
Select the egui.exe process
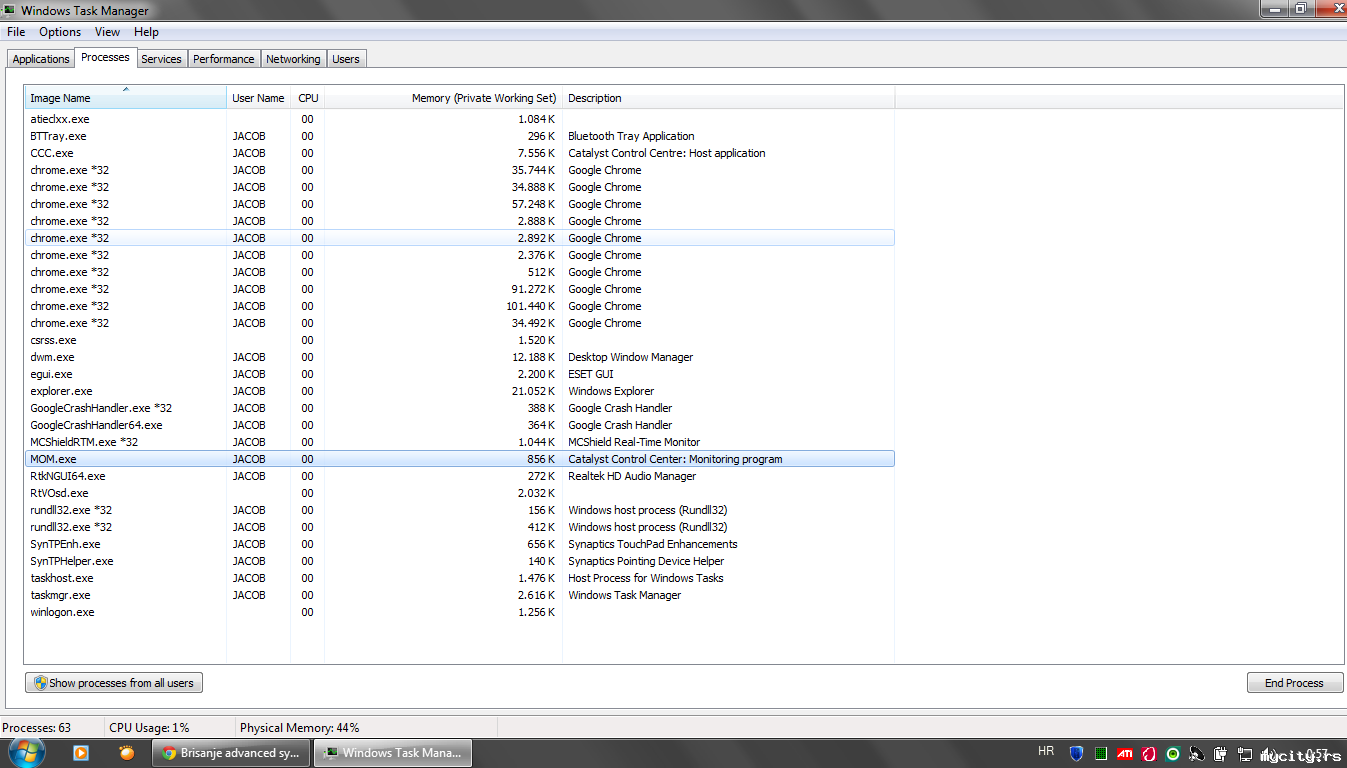460,374
